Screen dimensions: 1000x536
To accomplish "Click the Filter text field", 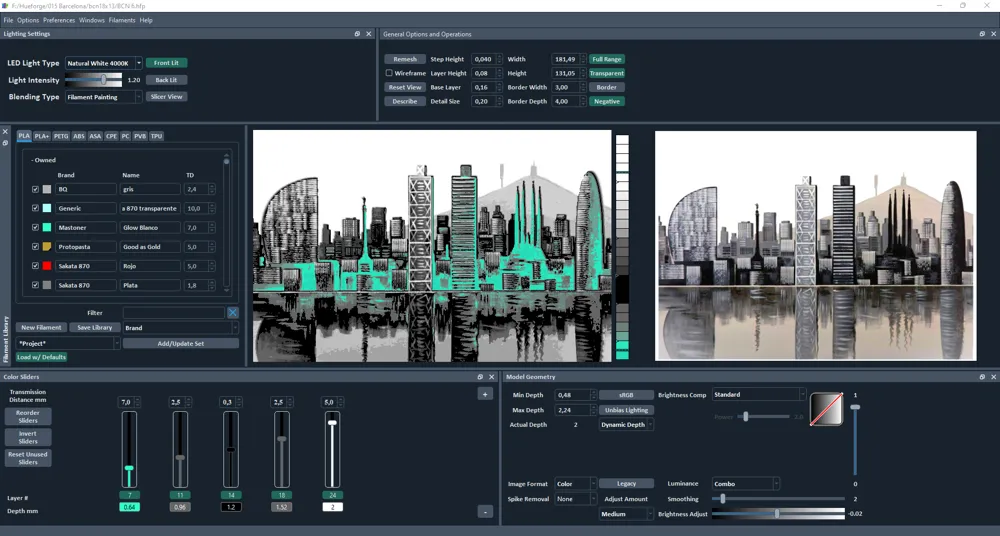I will 173,313.
